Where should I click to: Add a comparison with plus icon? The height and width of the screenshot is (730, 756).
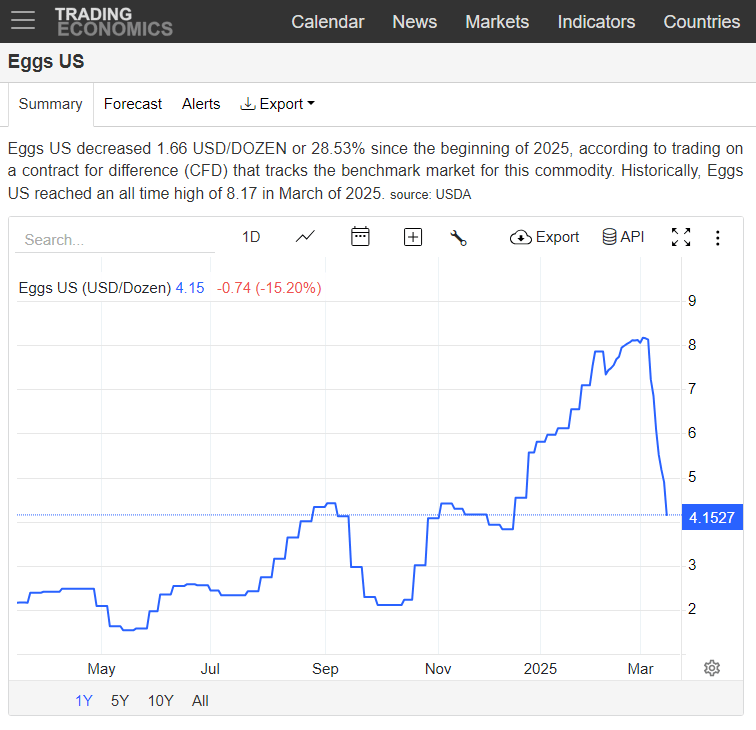413,237
